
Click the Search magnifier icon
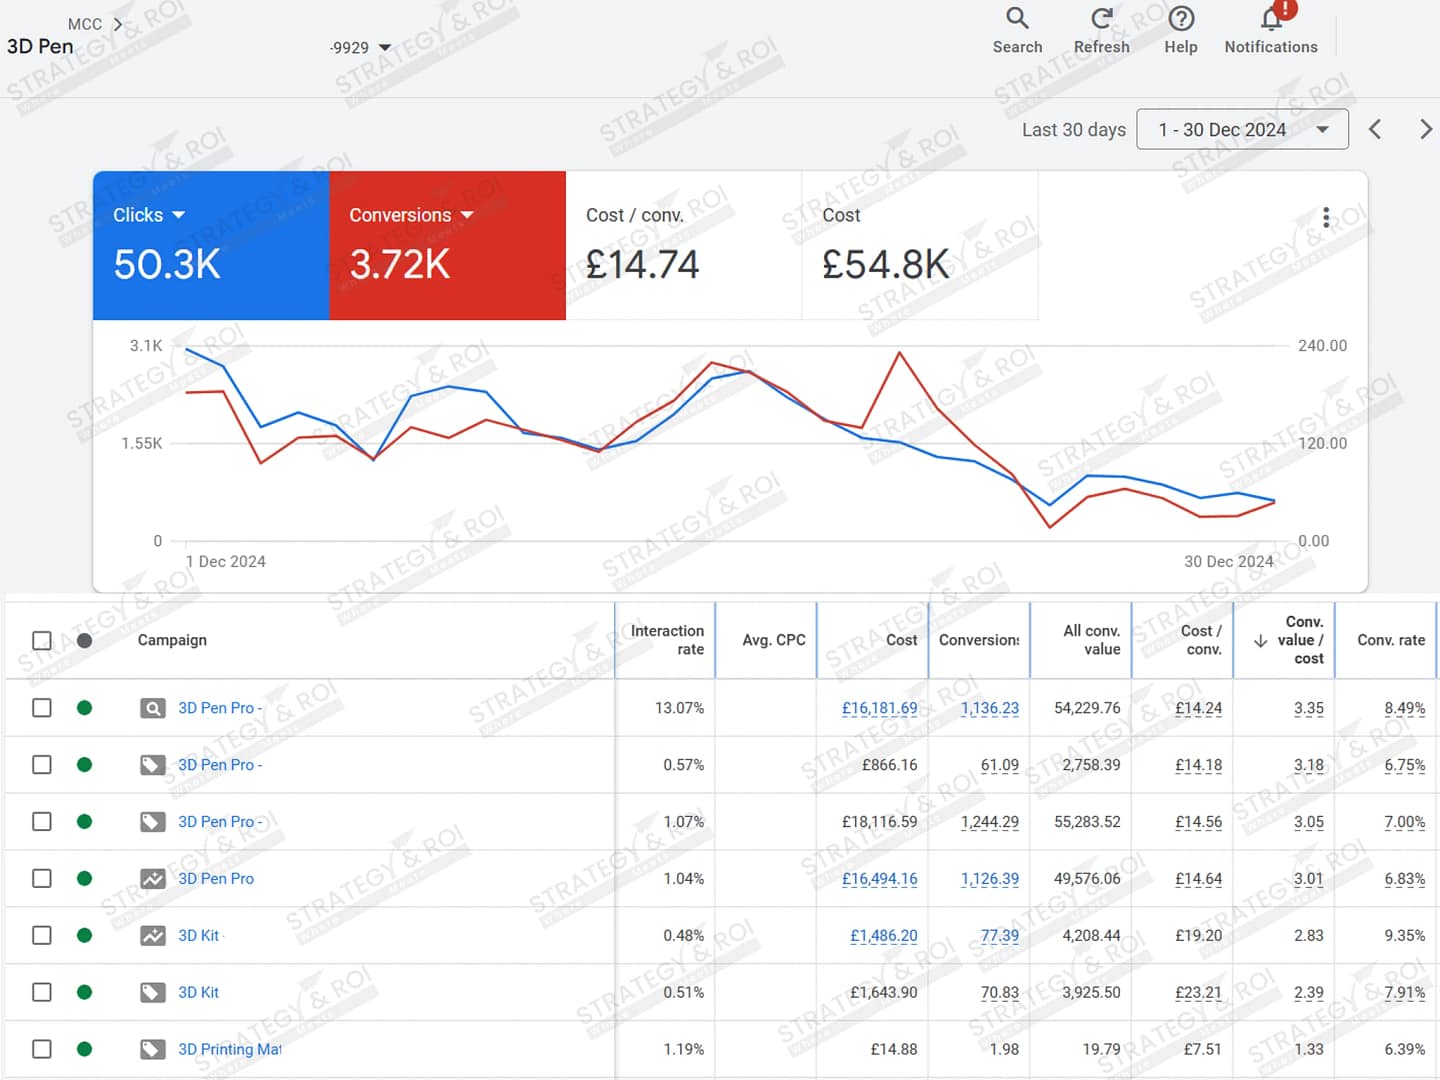pyautogui.click(x=1017, y=19)
